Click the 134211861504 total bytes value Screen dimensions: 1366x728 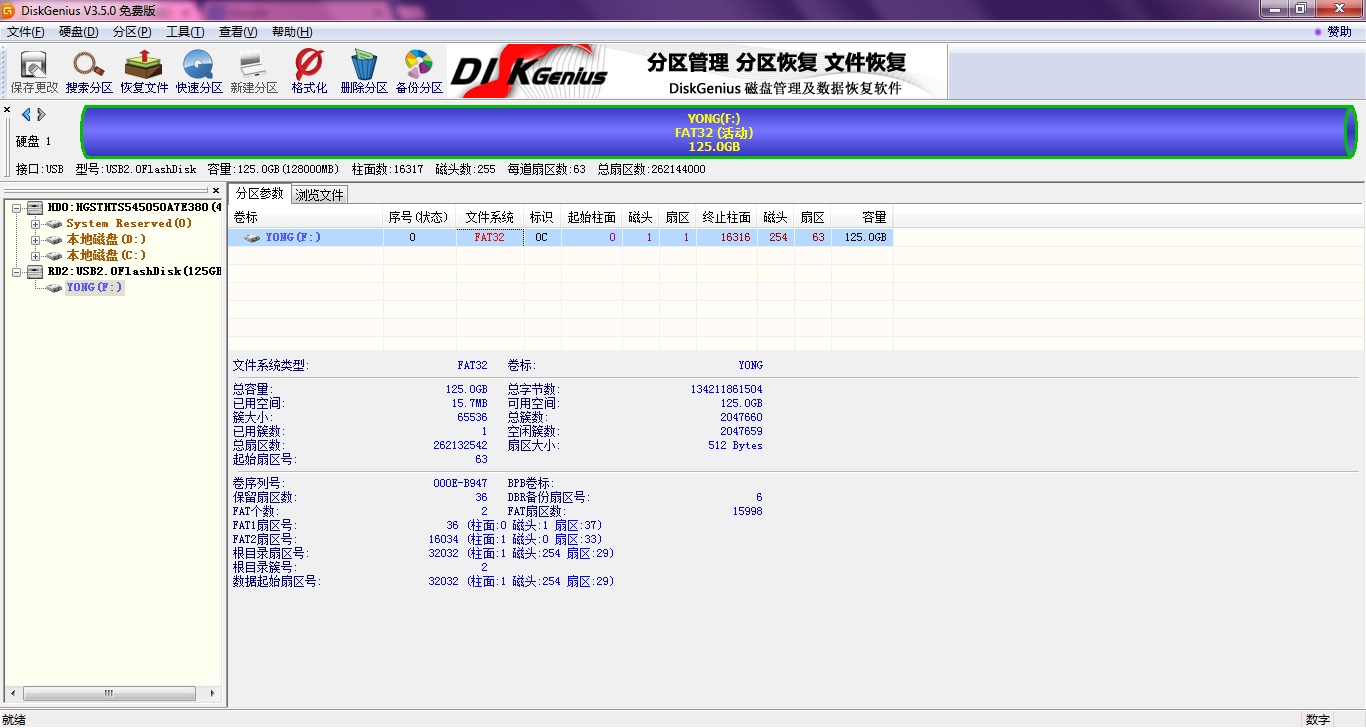726,390
